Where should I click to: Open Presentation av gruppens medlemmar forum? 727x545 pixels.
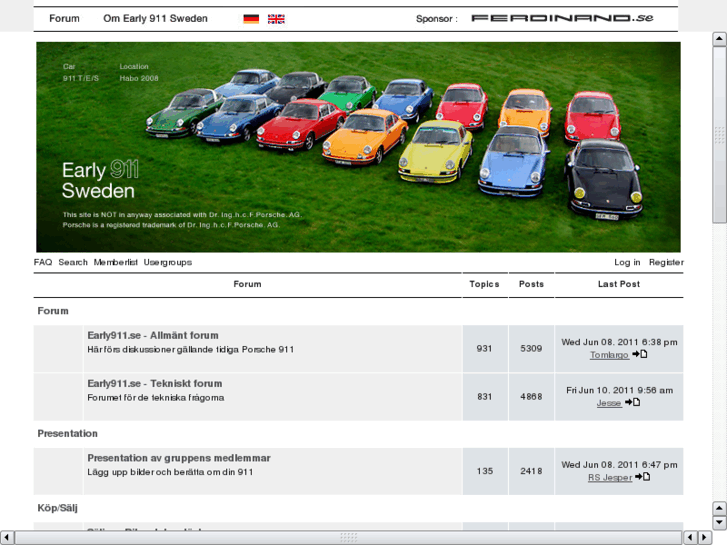178,458
